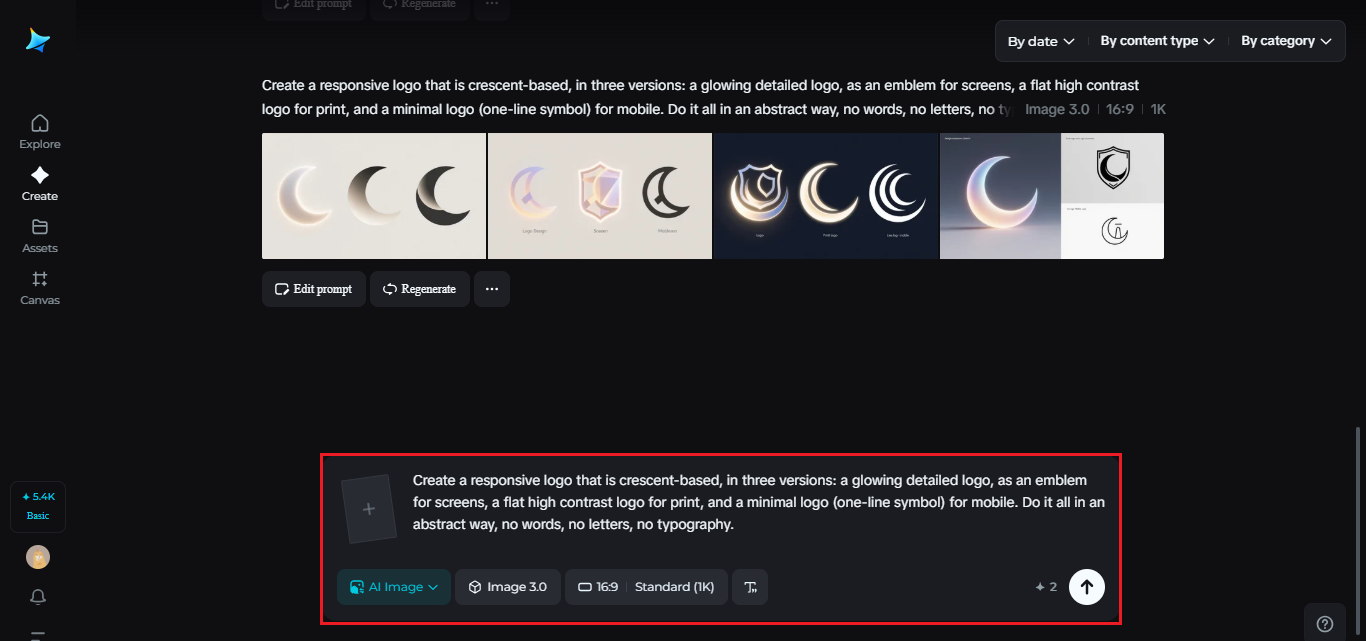
Task: Click Regenerate to recreate the images
Action: click(419, 289)
